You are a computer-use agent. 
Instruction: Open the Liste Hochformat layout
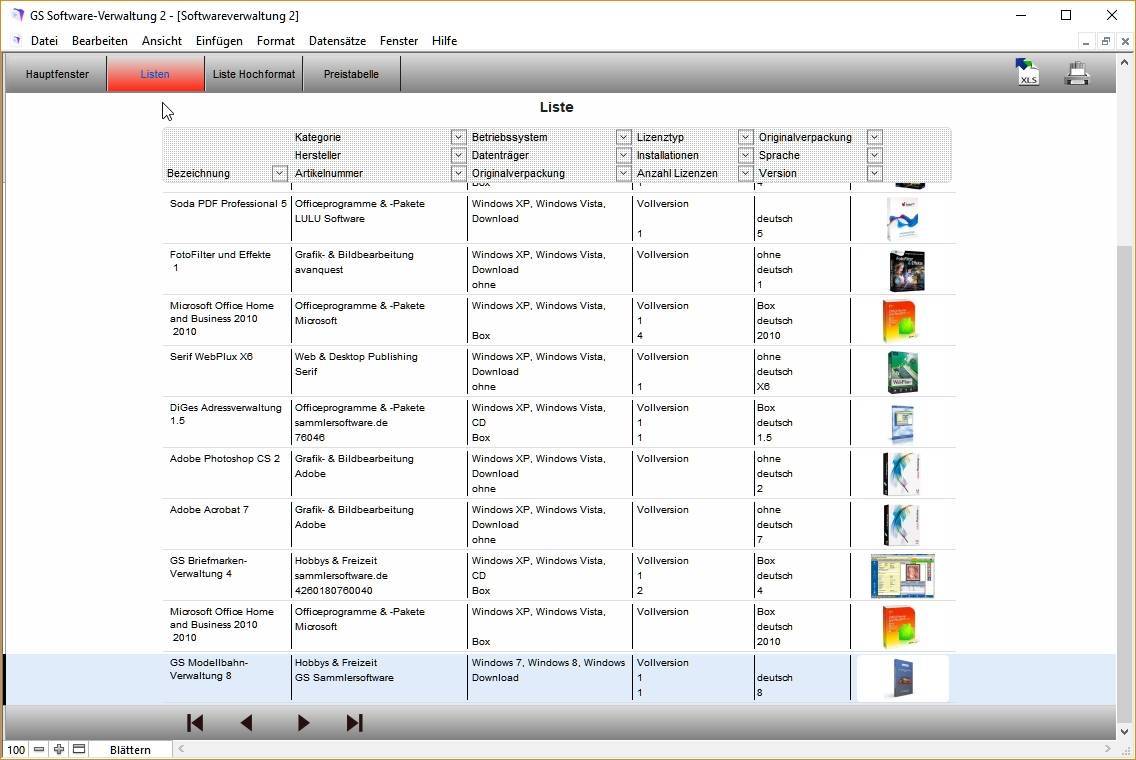point(254,74)
